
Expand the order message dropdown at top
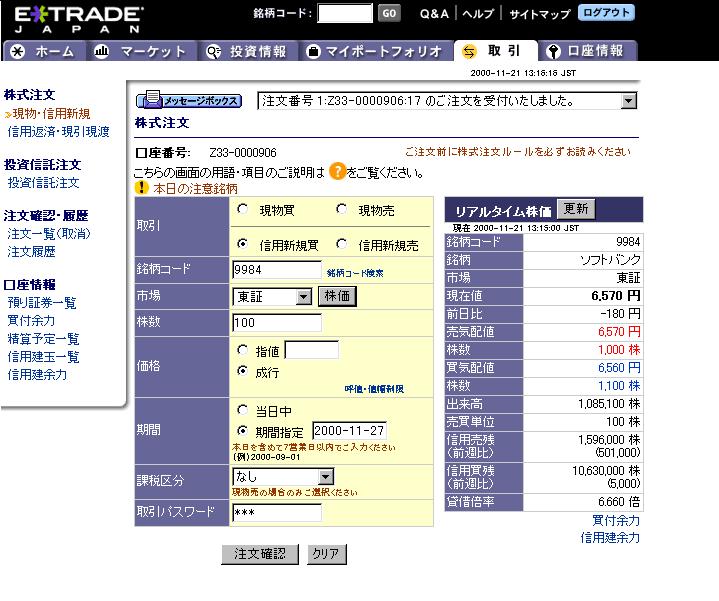point(628,101)
